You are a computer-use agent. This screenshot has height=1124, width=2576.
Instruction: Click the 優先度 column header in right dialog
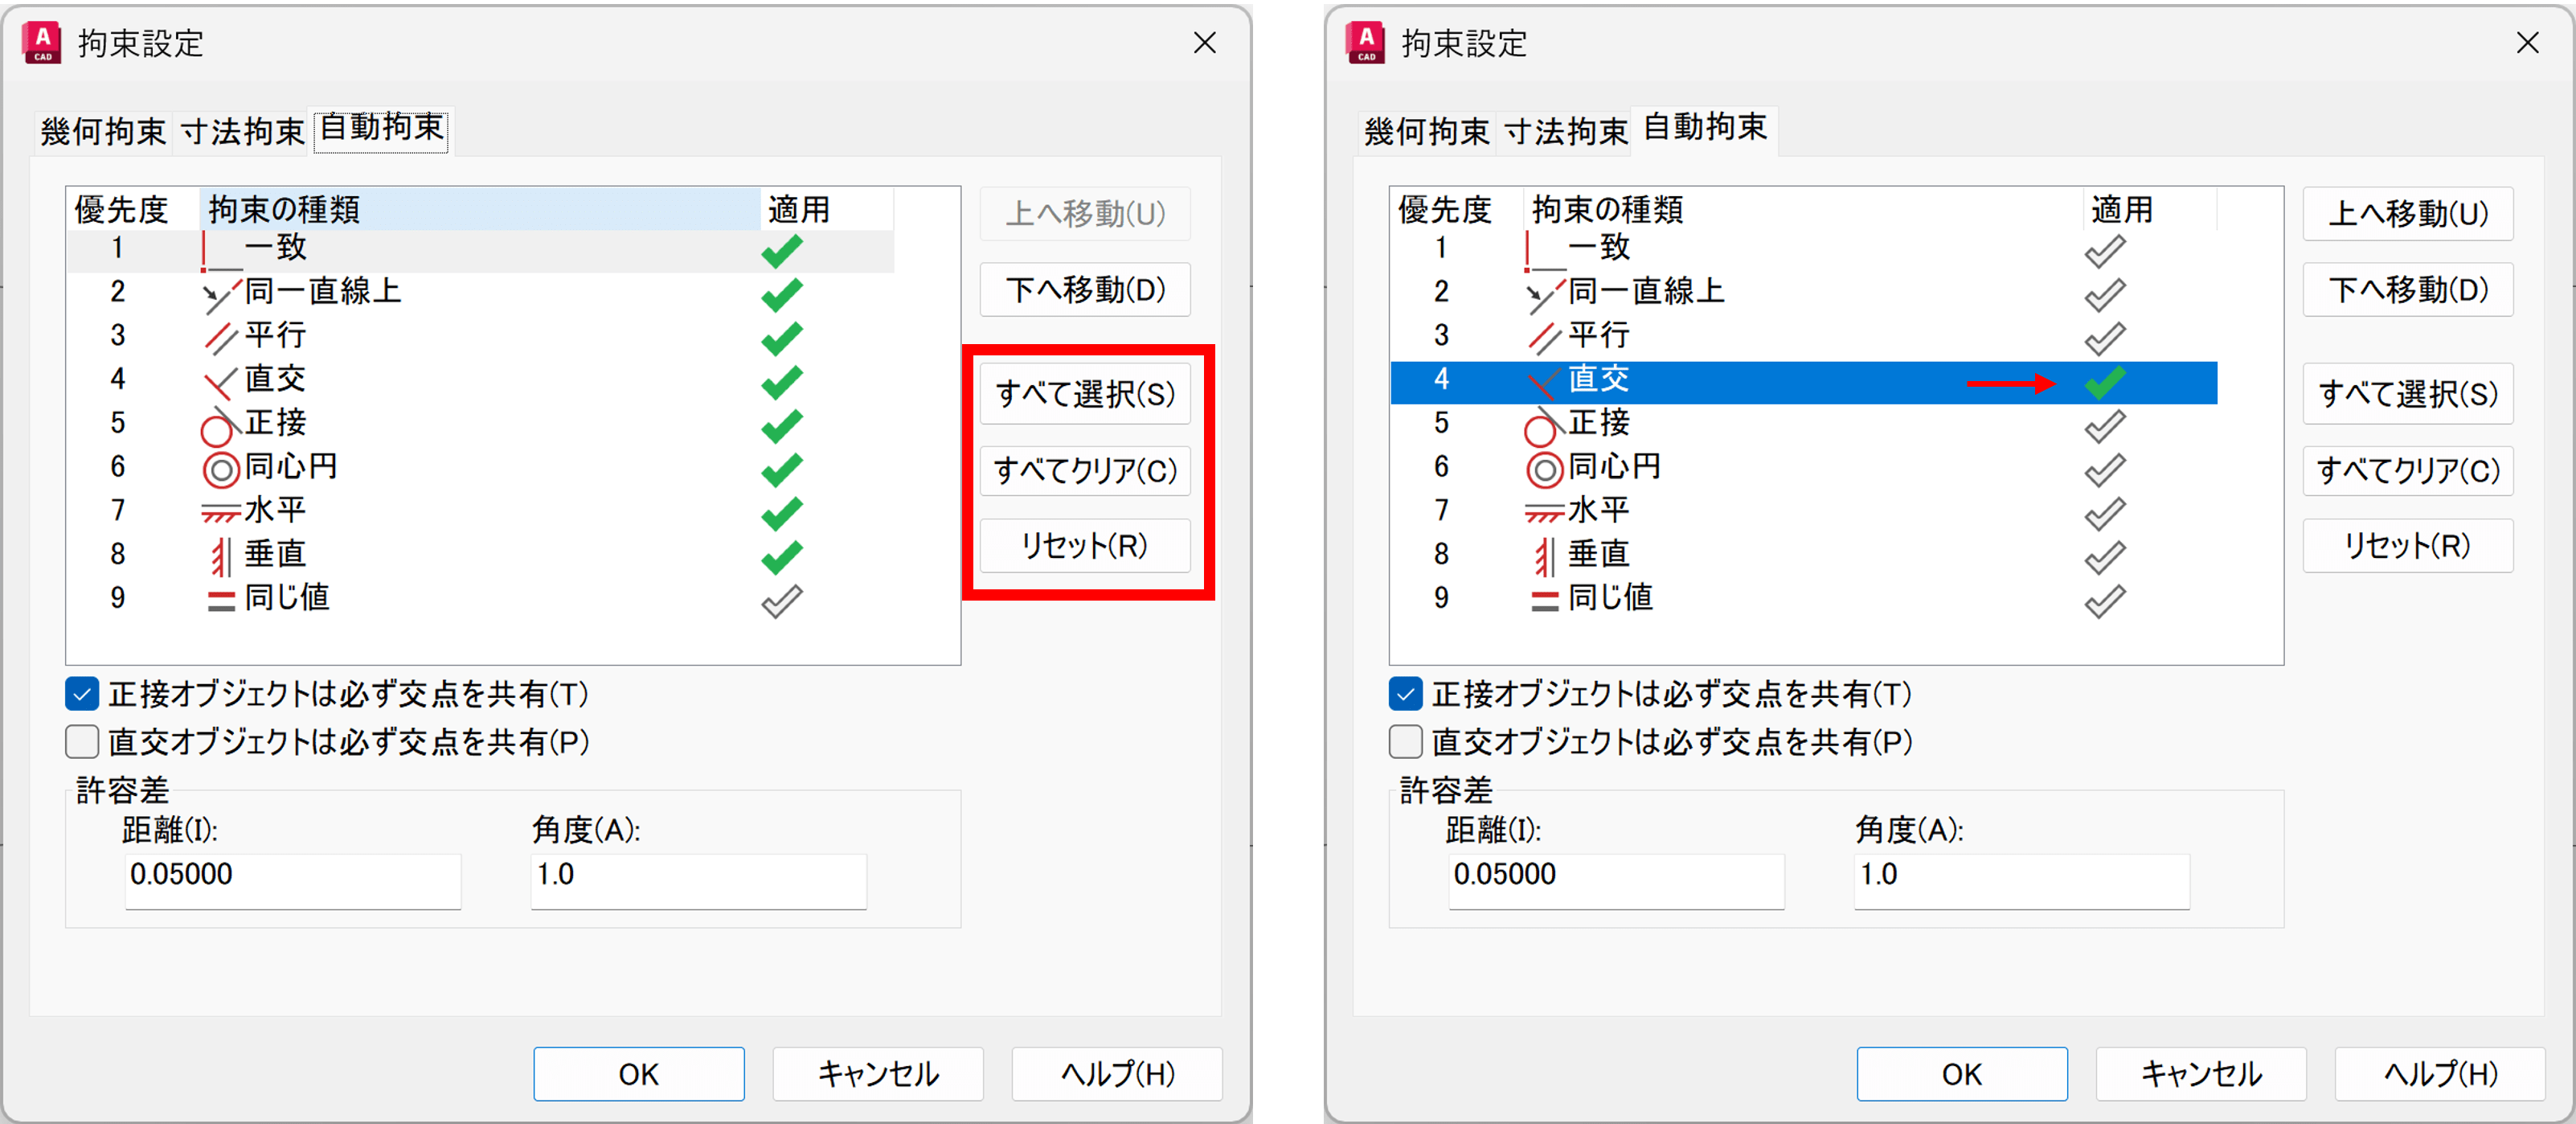point(1444,209)
